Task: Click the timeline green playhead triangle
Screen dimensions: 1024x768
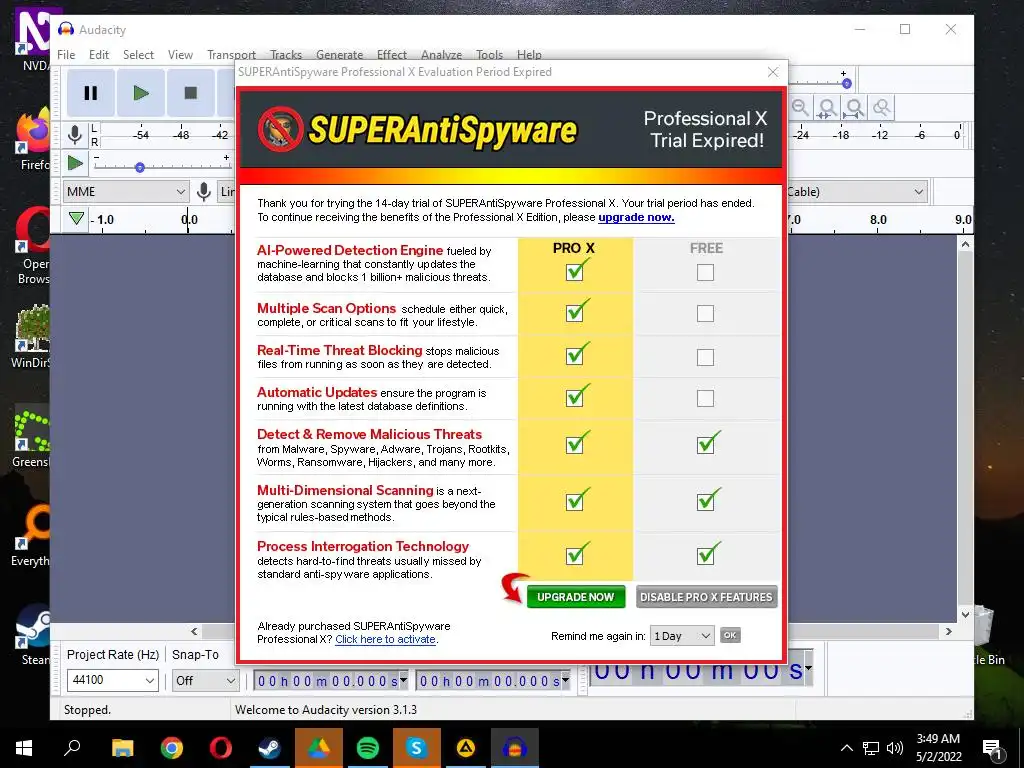Action: [76, 218]
